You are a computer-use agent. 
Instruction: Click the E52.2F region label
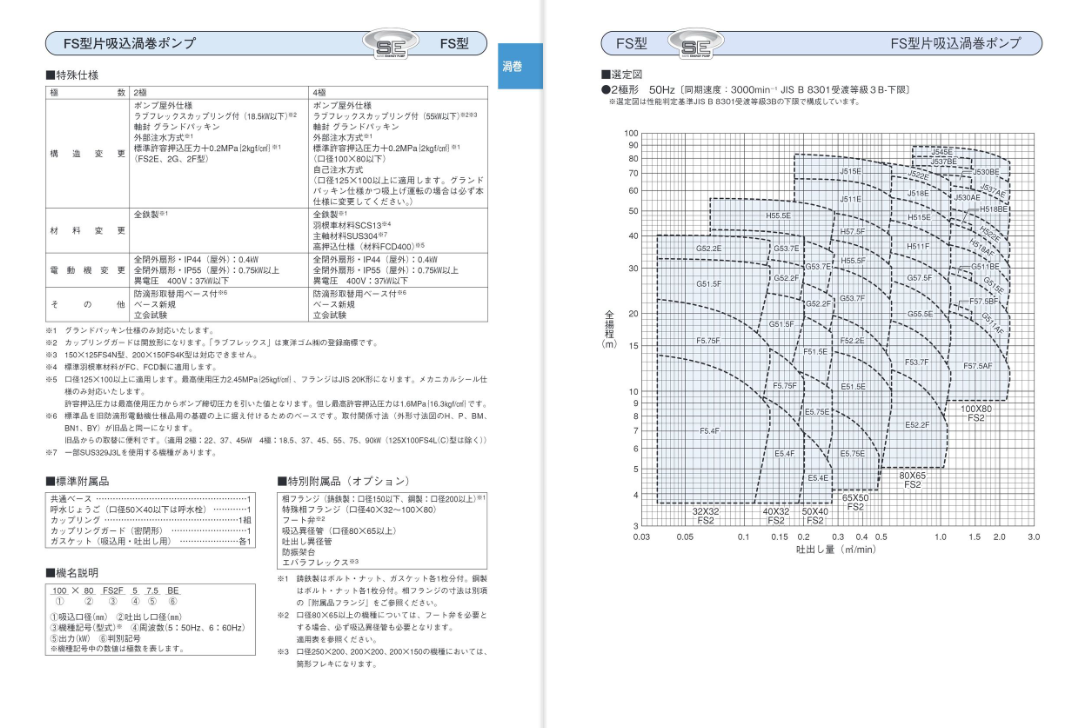tap(917, 425)
